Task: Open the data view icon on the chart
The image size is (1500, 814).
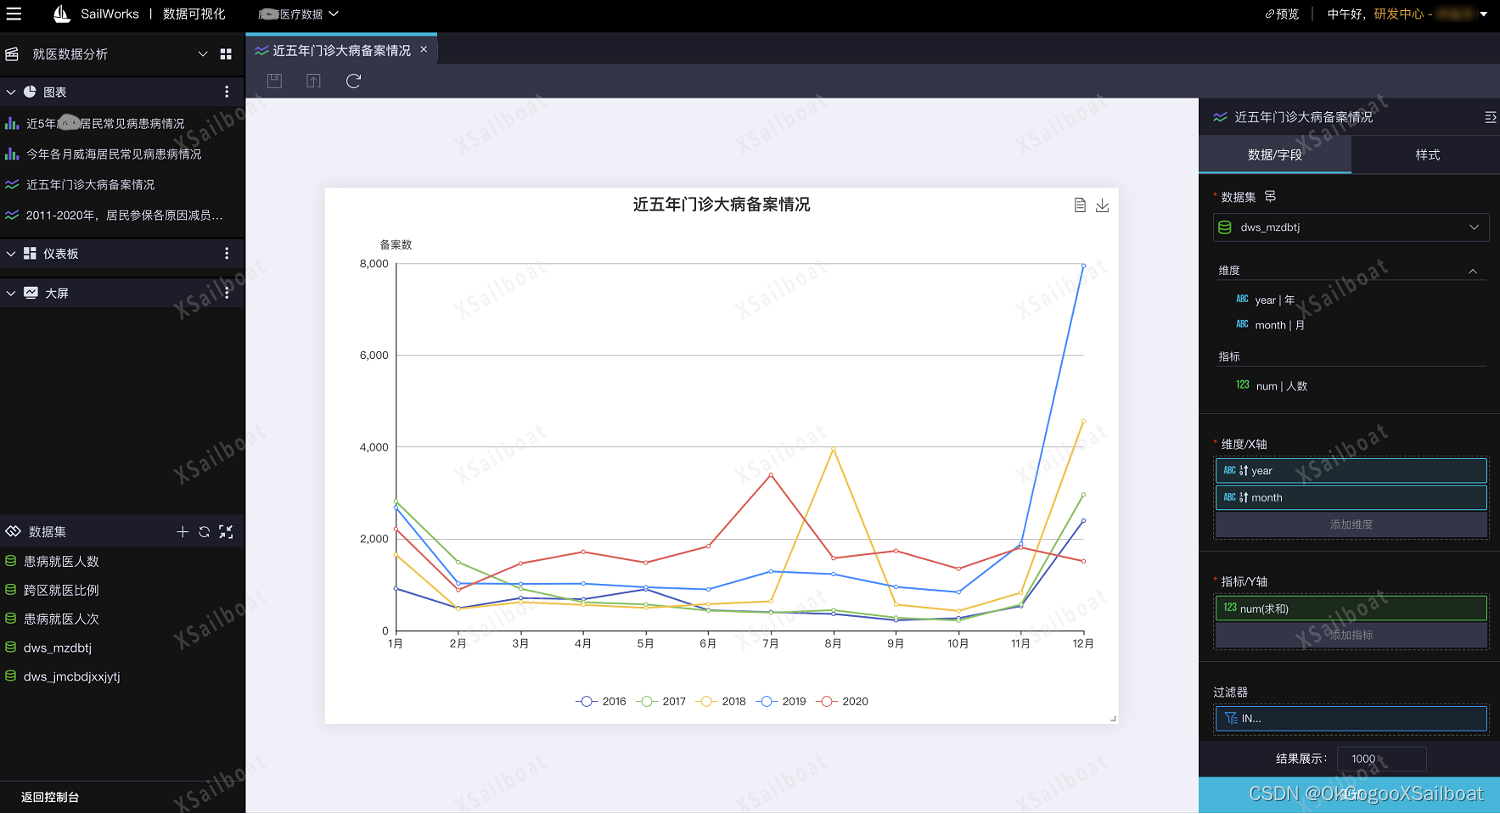Action: (x=1080, y=204)
